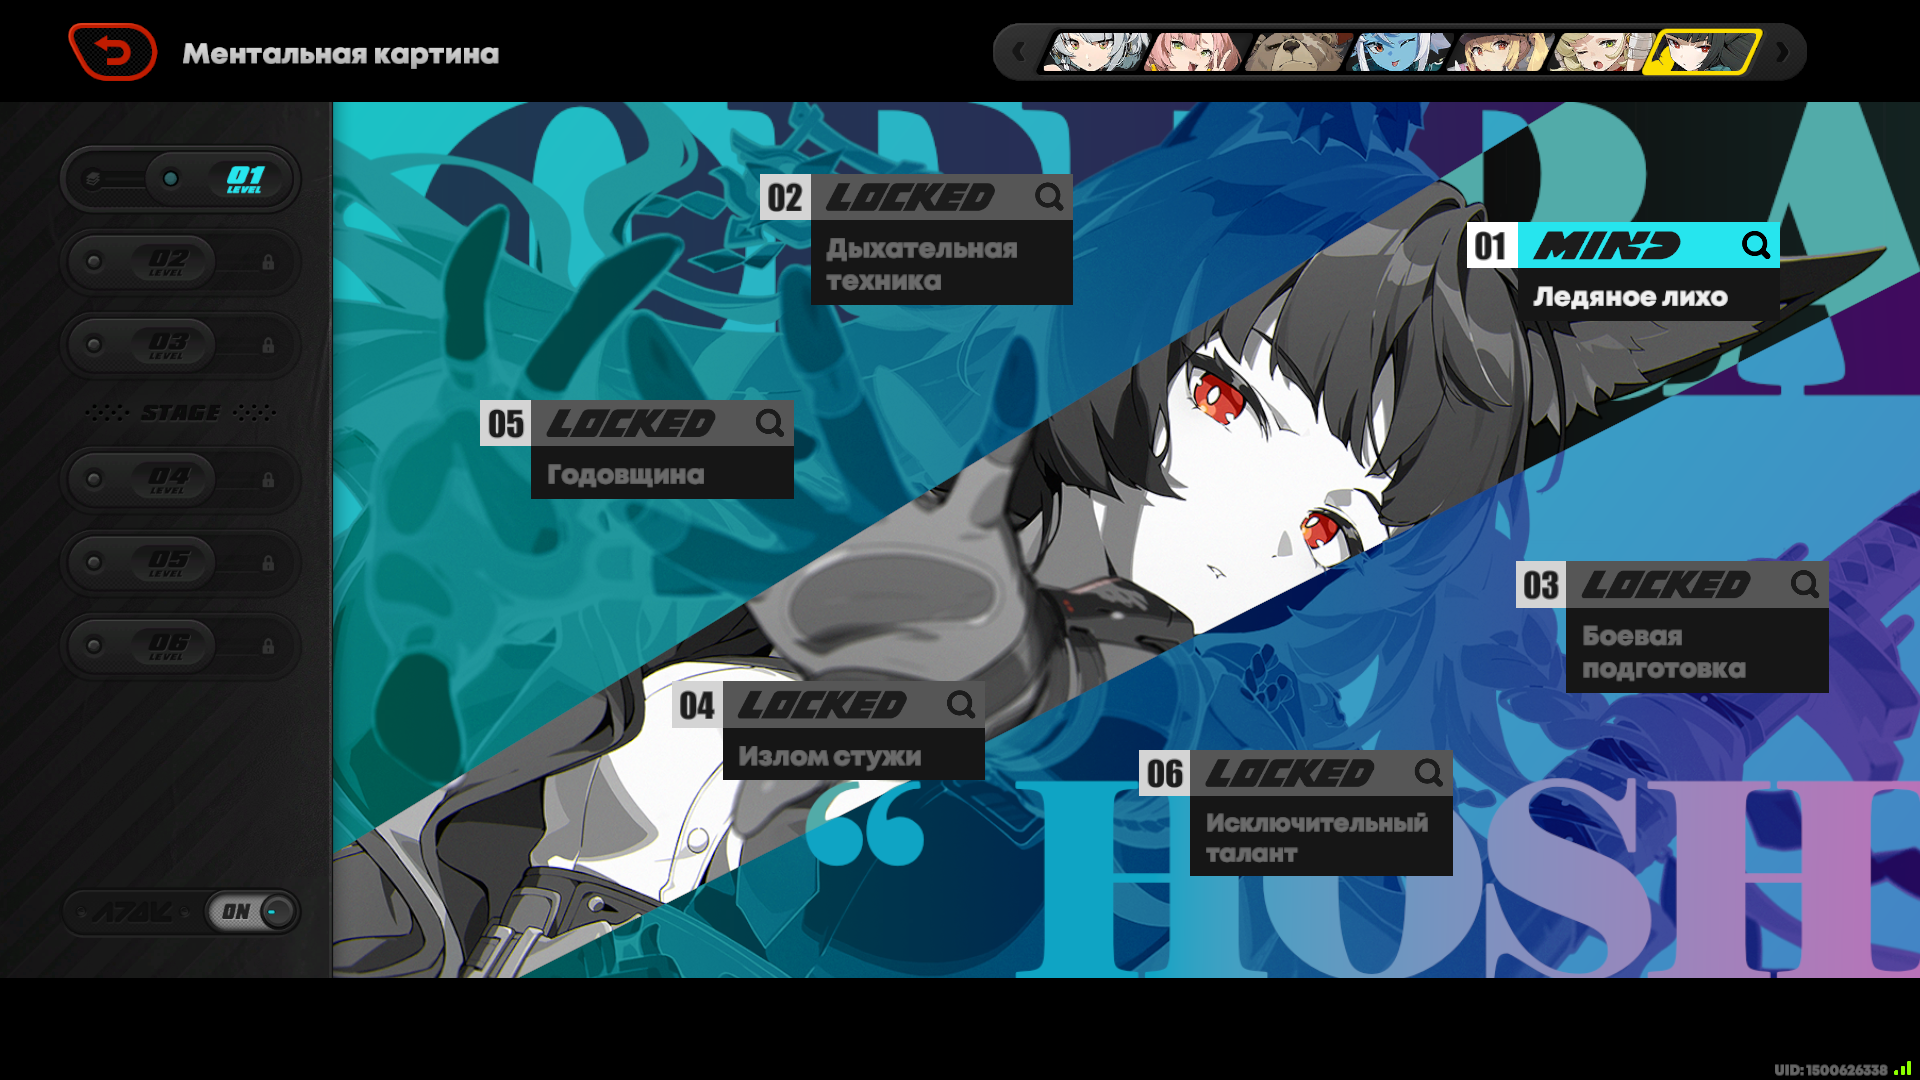Open the Дыхательная техника locked talent
The height and width of the screenshot is (1080, 1920).
[x=941, y=264]
